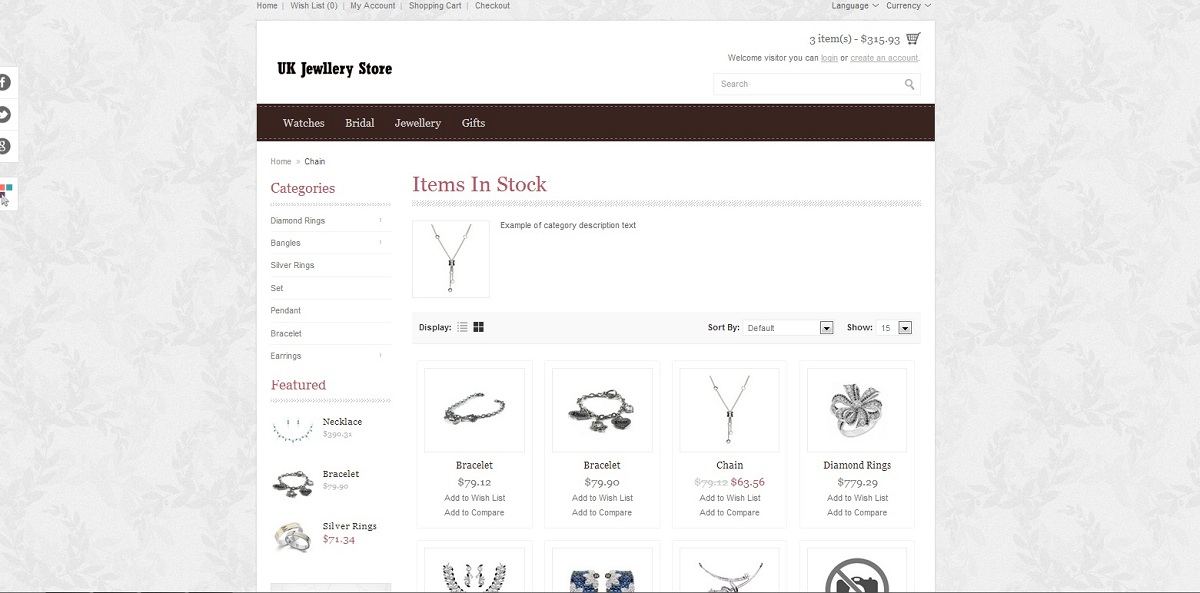Open the Twitter share icon

pyautogui.click(x=4, y=114)
